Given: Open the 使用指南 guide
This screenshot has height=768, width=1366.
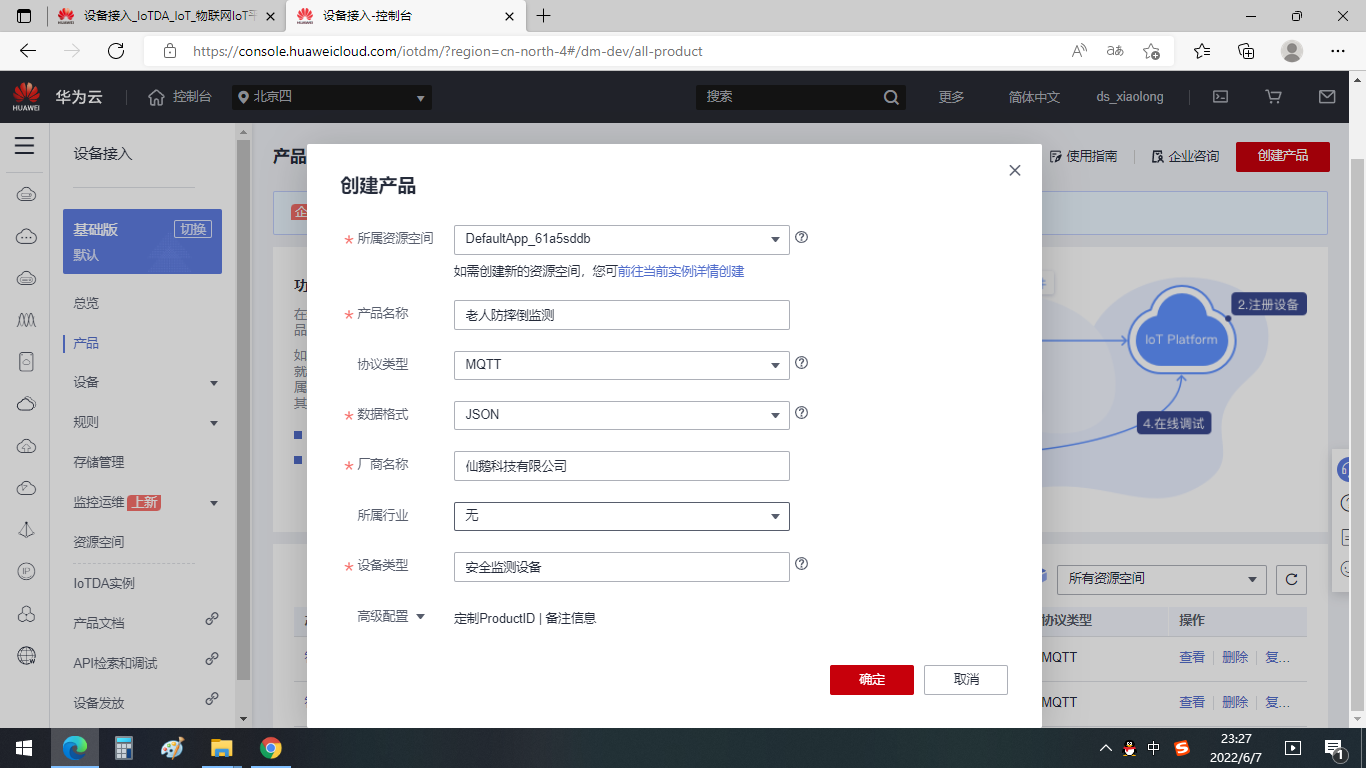Looking at the screenshot, I should pos(1083,156).
